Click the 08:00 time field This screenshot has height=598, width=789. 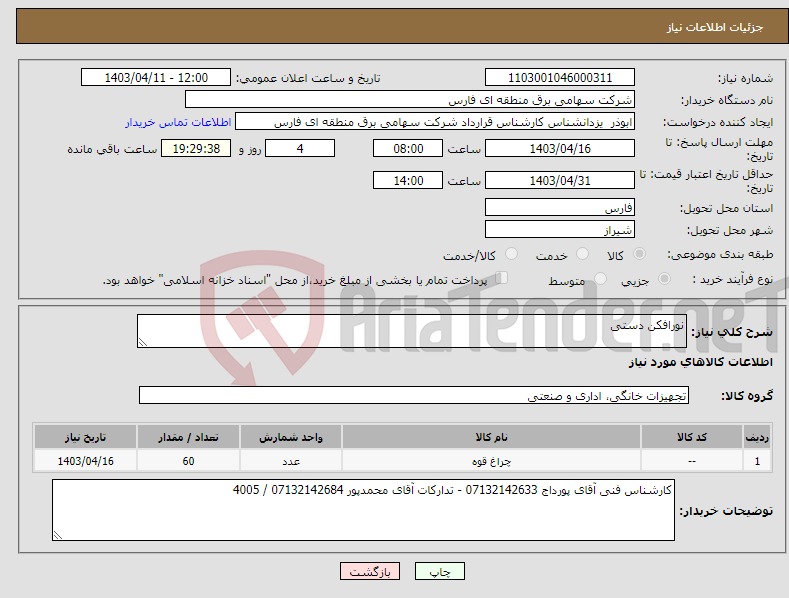(x=408, y=148)
